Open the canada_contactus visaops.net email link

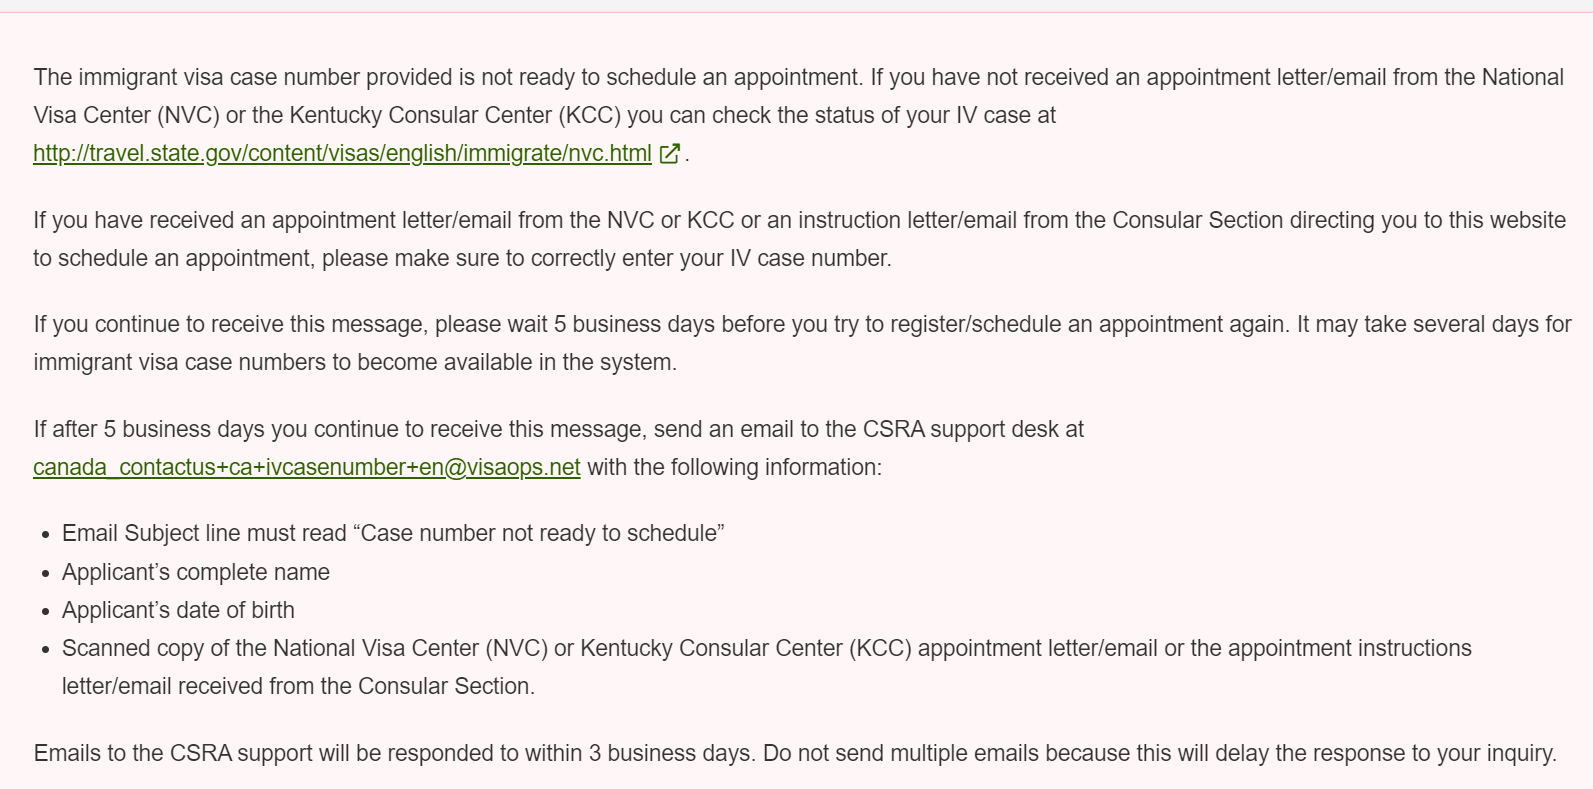(x=307, y=467)
